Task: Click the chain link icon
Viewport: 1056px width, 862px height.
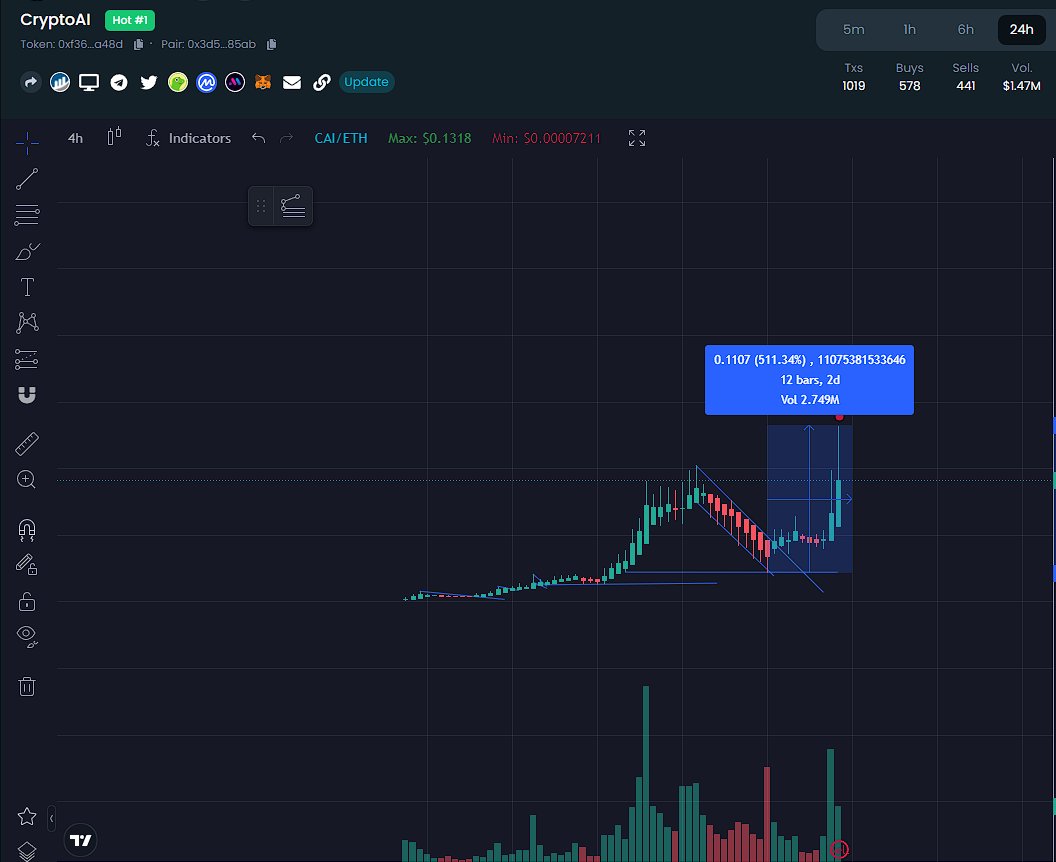Action: tap(321, 82)
